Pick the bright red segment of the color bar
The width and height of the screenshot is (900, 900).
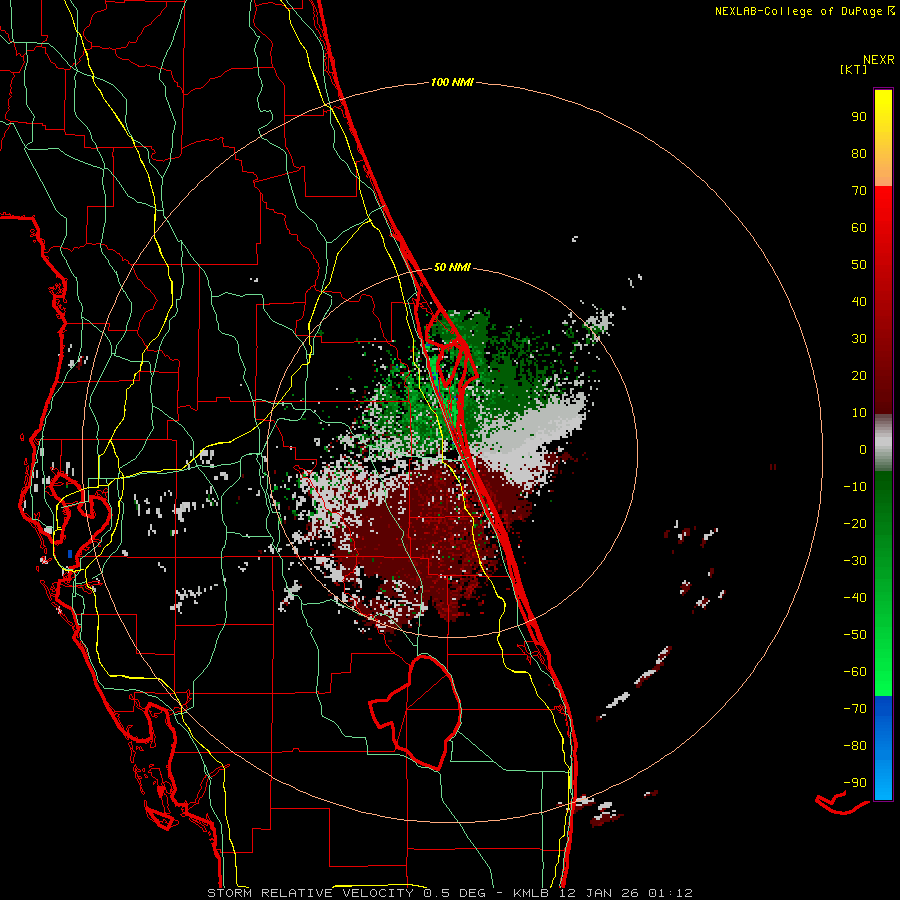pos(883,300)
